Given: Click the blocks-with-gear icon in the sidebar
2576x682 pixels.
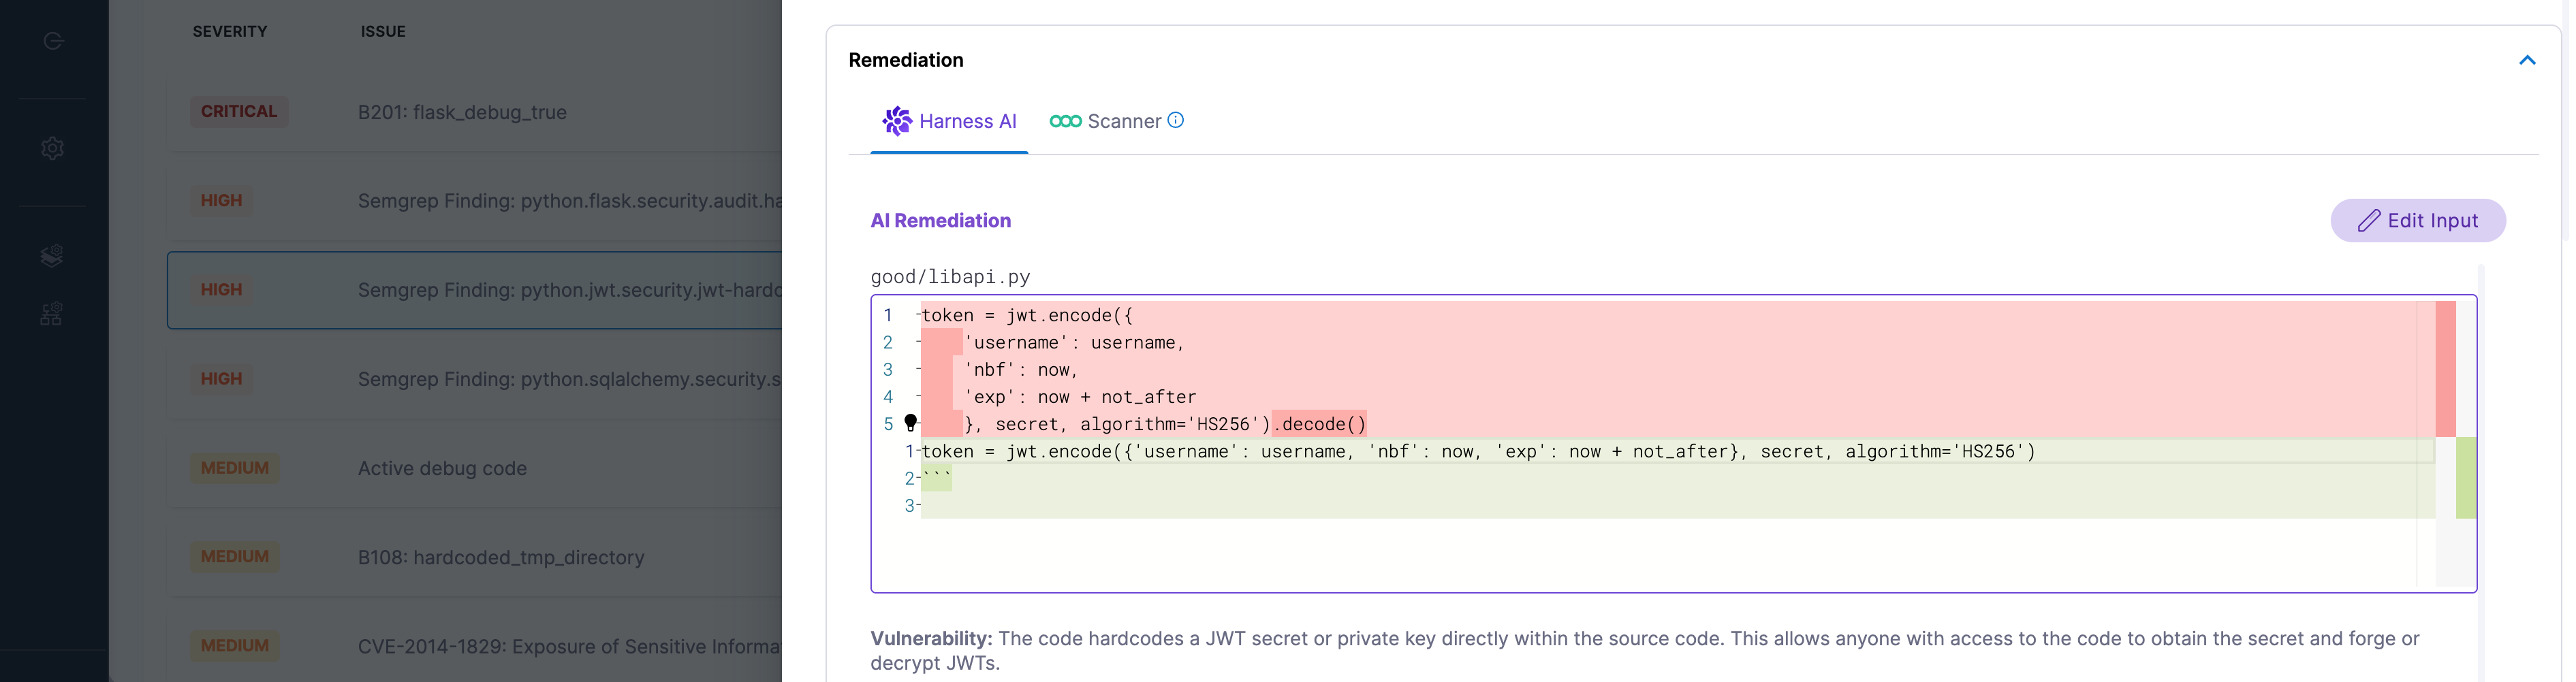Looking at the screenshot, I should click(x=52, y=314).
